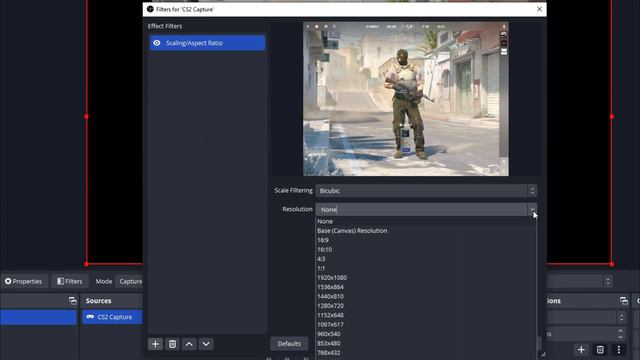This screenshot has width=640, height=360.
Task: Collapse the Resolution dropdown arrow
Action: pyautogui.click(x=532, y=209)
